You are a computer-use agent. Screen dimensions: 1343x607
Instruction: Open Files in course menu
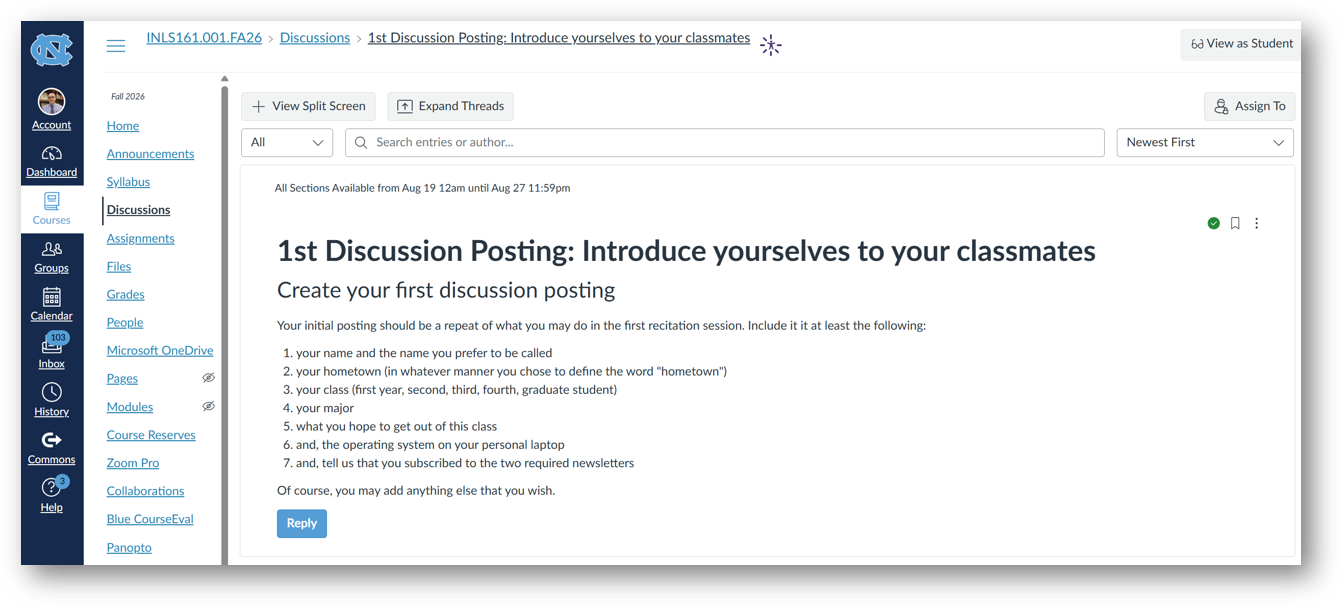tap(119, 266)
